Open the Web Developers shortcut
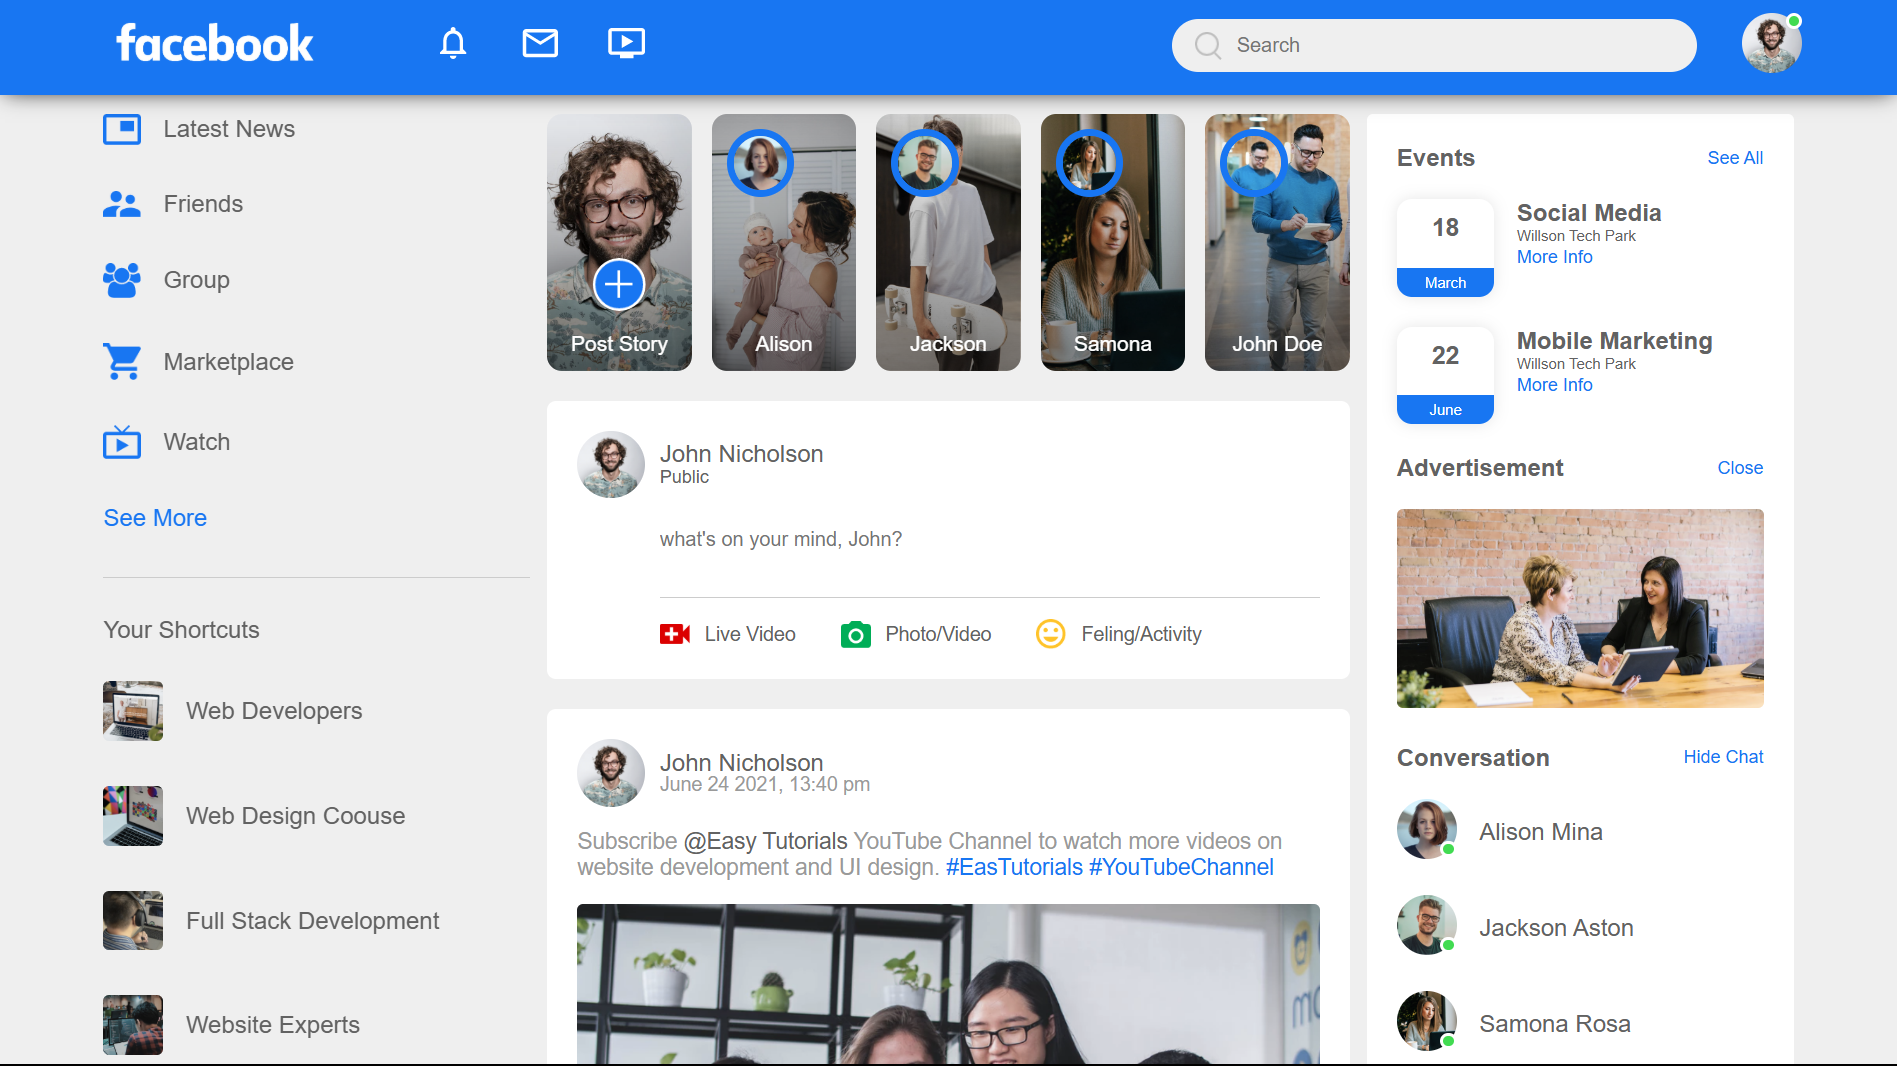The image size is (1897, 1066). (273, 711)
